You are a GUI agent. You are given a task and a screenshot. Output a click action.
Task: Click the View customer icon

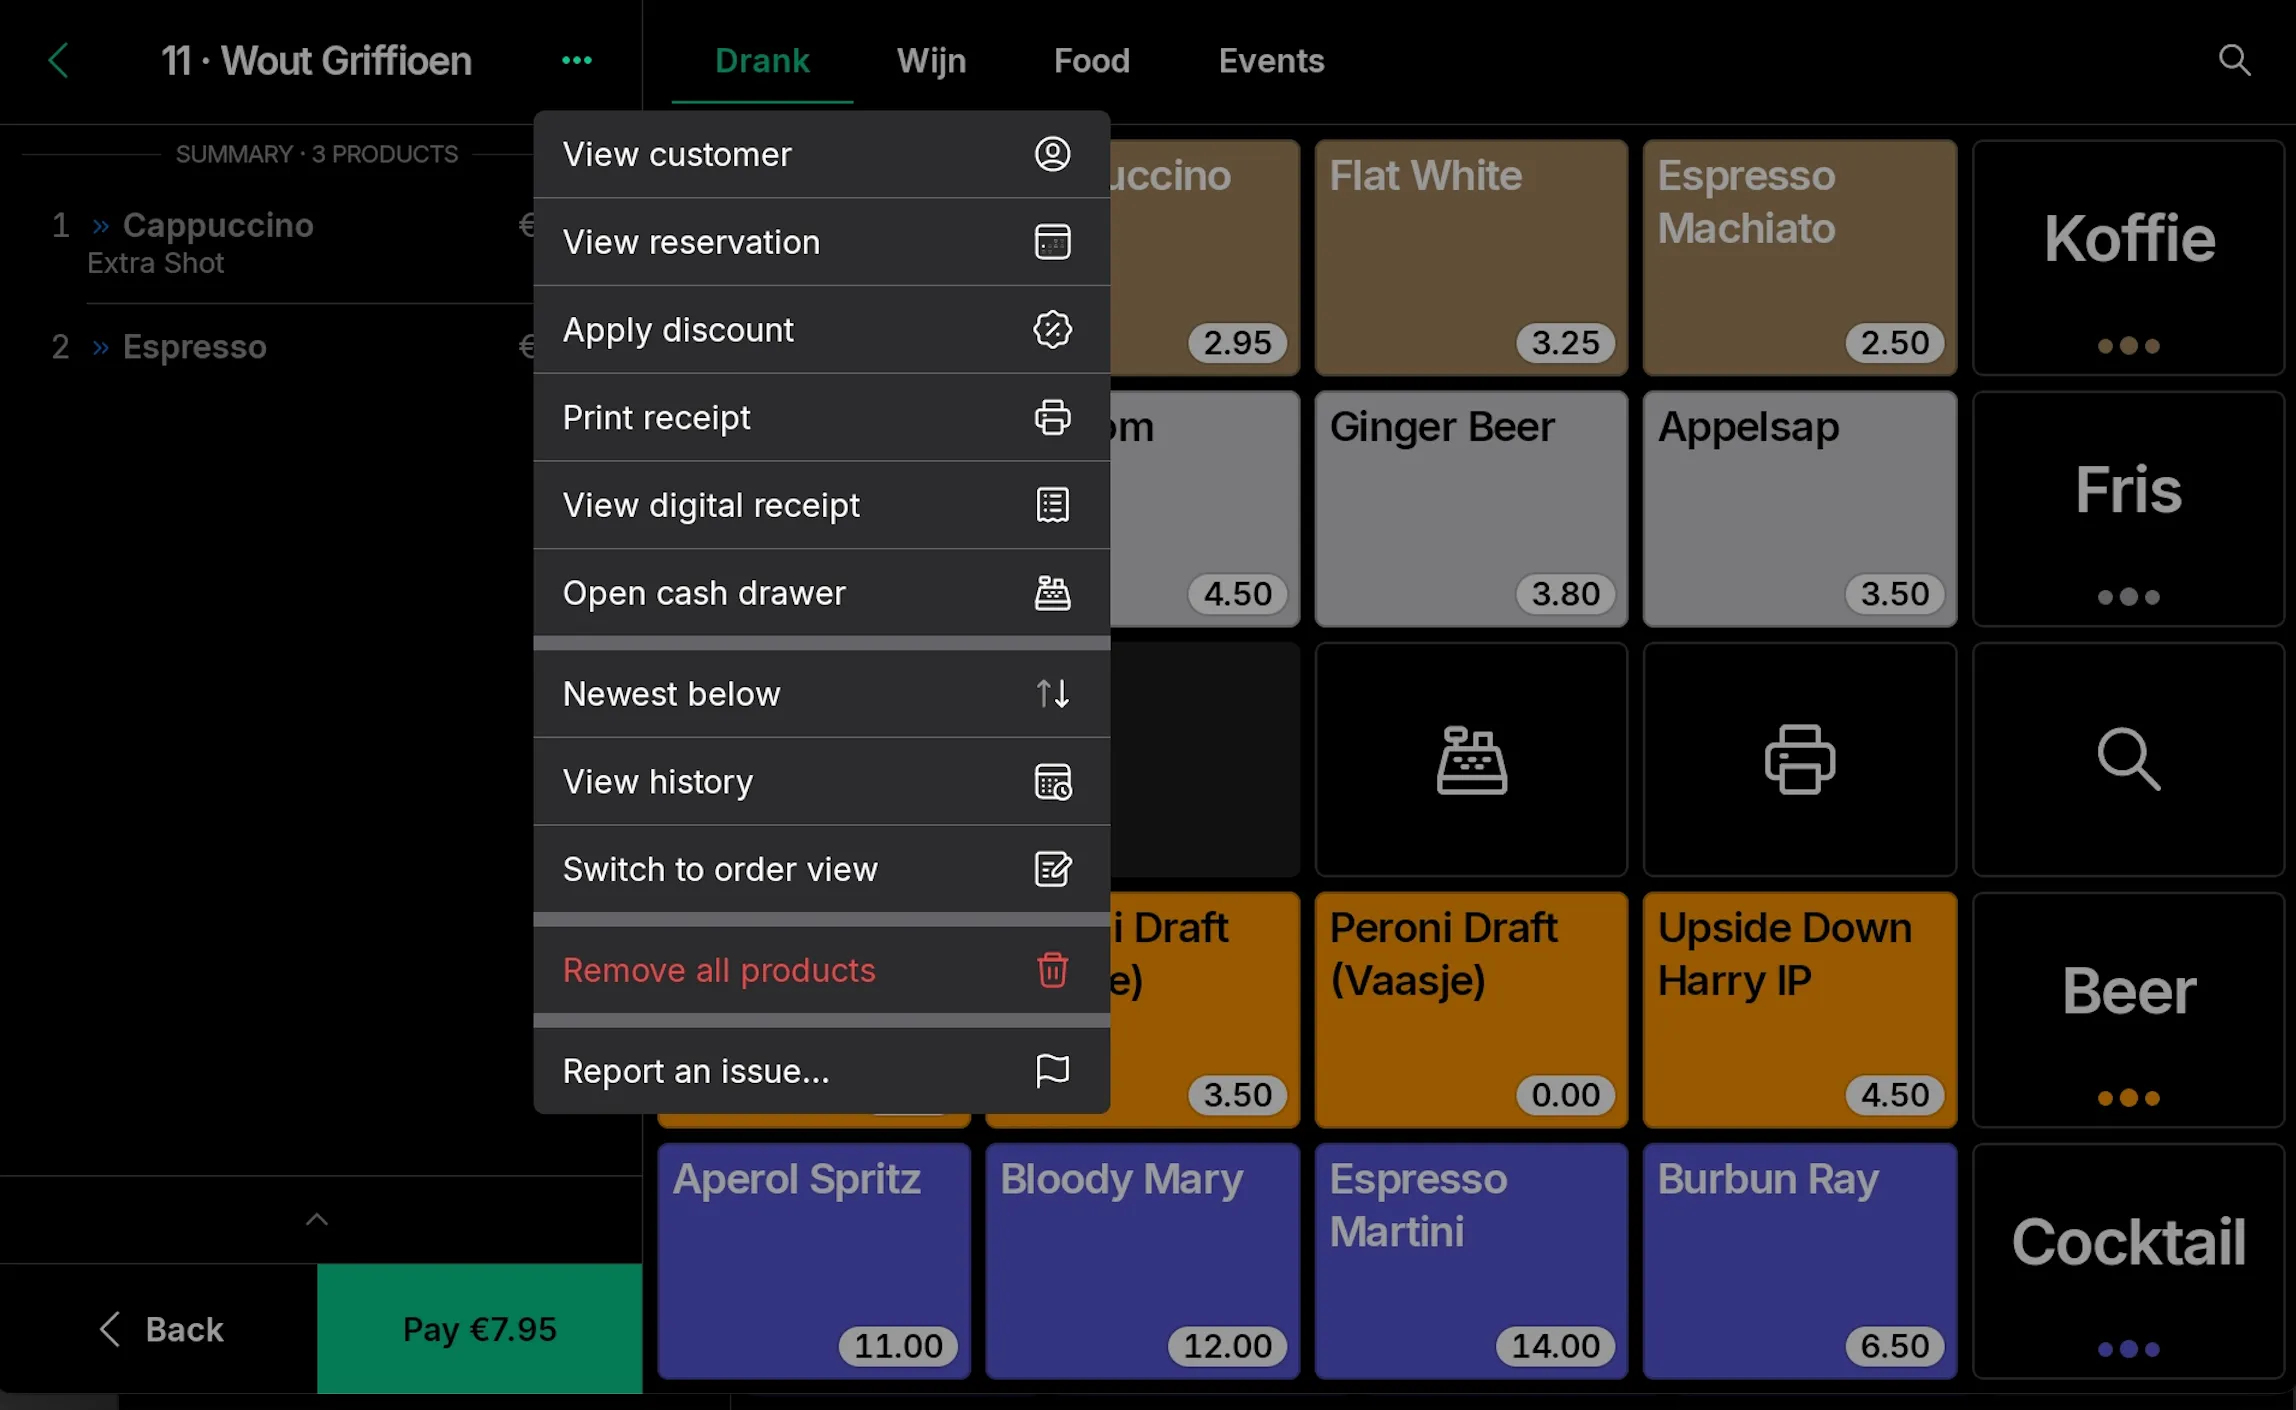point(1052,153)
